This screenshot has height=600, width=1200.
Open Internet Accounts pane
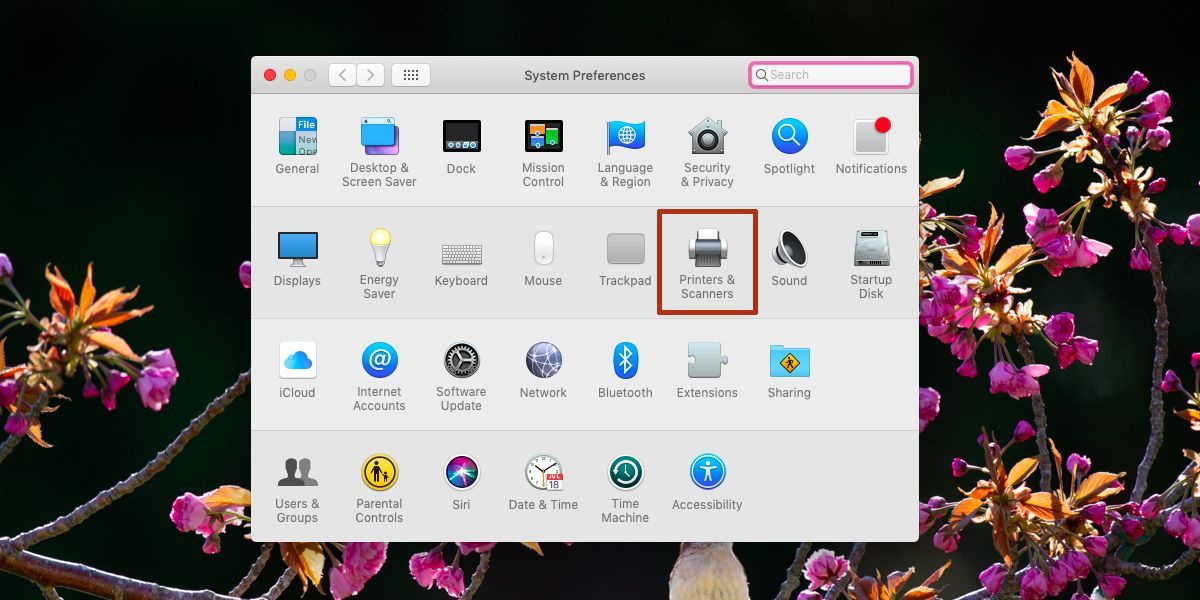click(379, 376)
